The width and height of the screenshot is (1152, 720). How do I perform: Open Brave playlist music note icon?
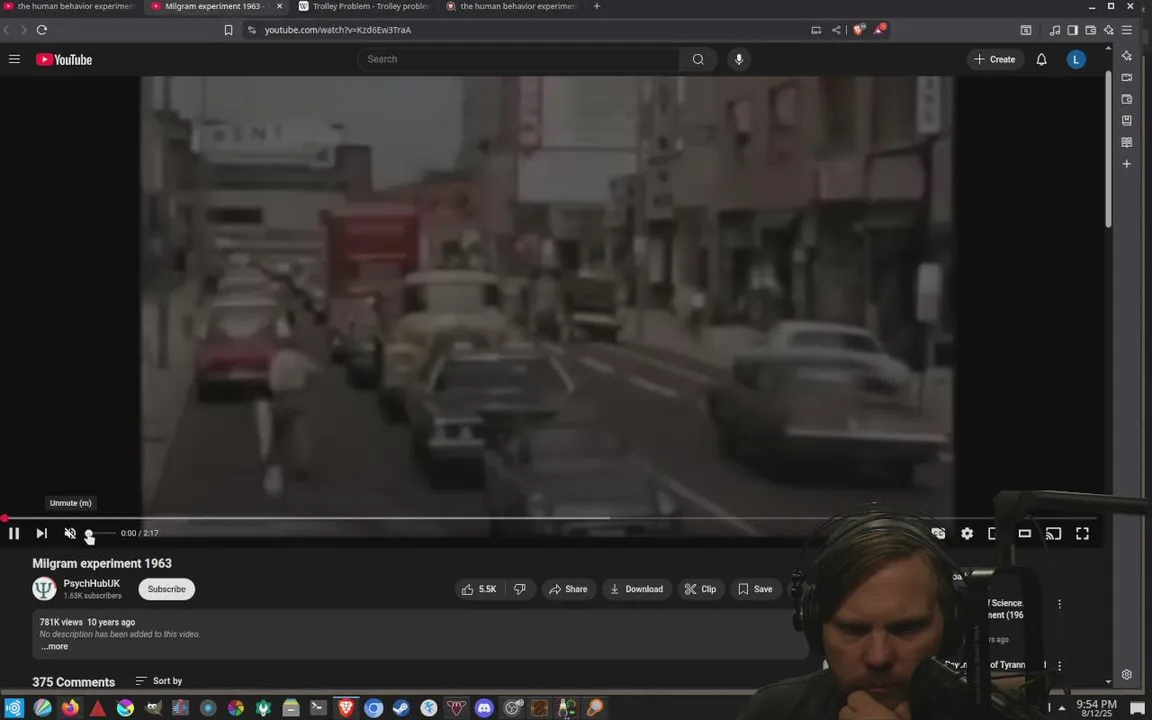1055,30
